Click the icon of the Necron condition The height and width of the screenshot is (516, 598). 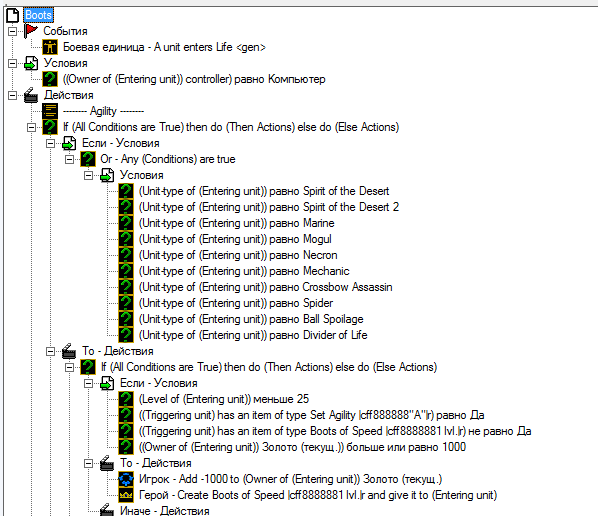[x=126, y=255]
